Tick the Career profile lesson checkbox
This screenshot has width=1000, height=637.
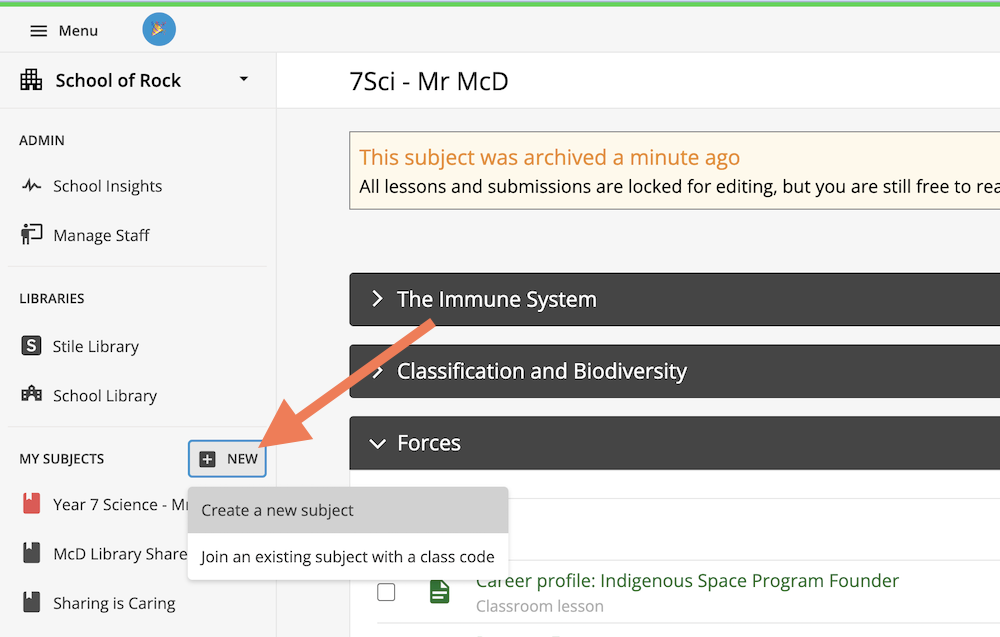(x=386, y=592)
